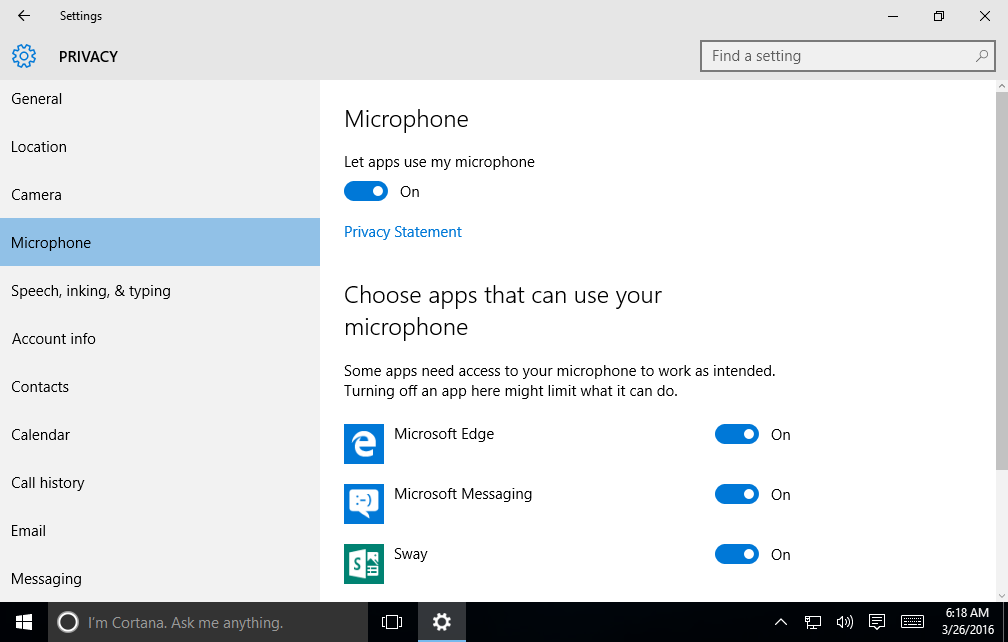Toggle microphone access for Microsoft Edge
This screenshot has width=1008, height=642.
737,434
